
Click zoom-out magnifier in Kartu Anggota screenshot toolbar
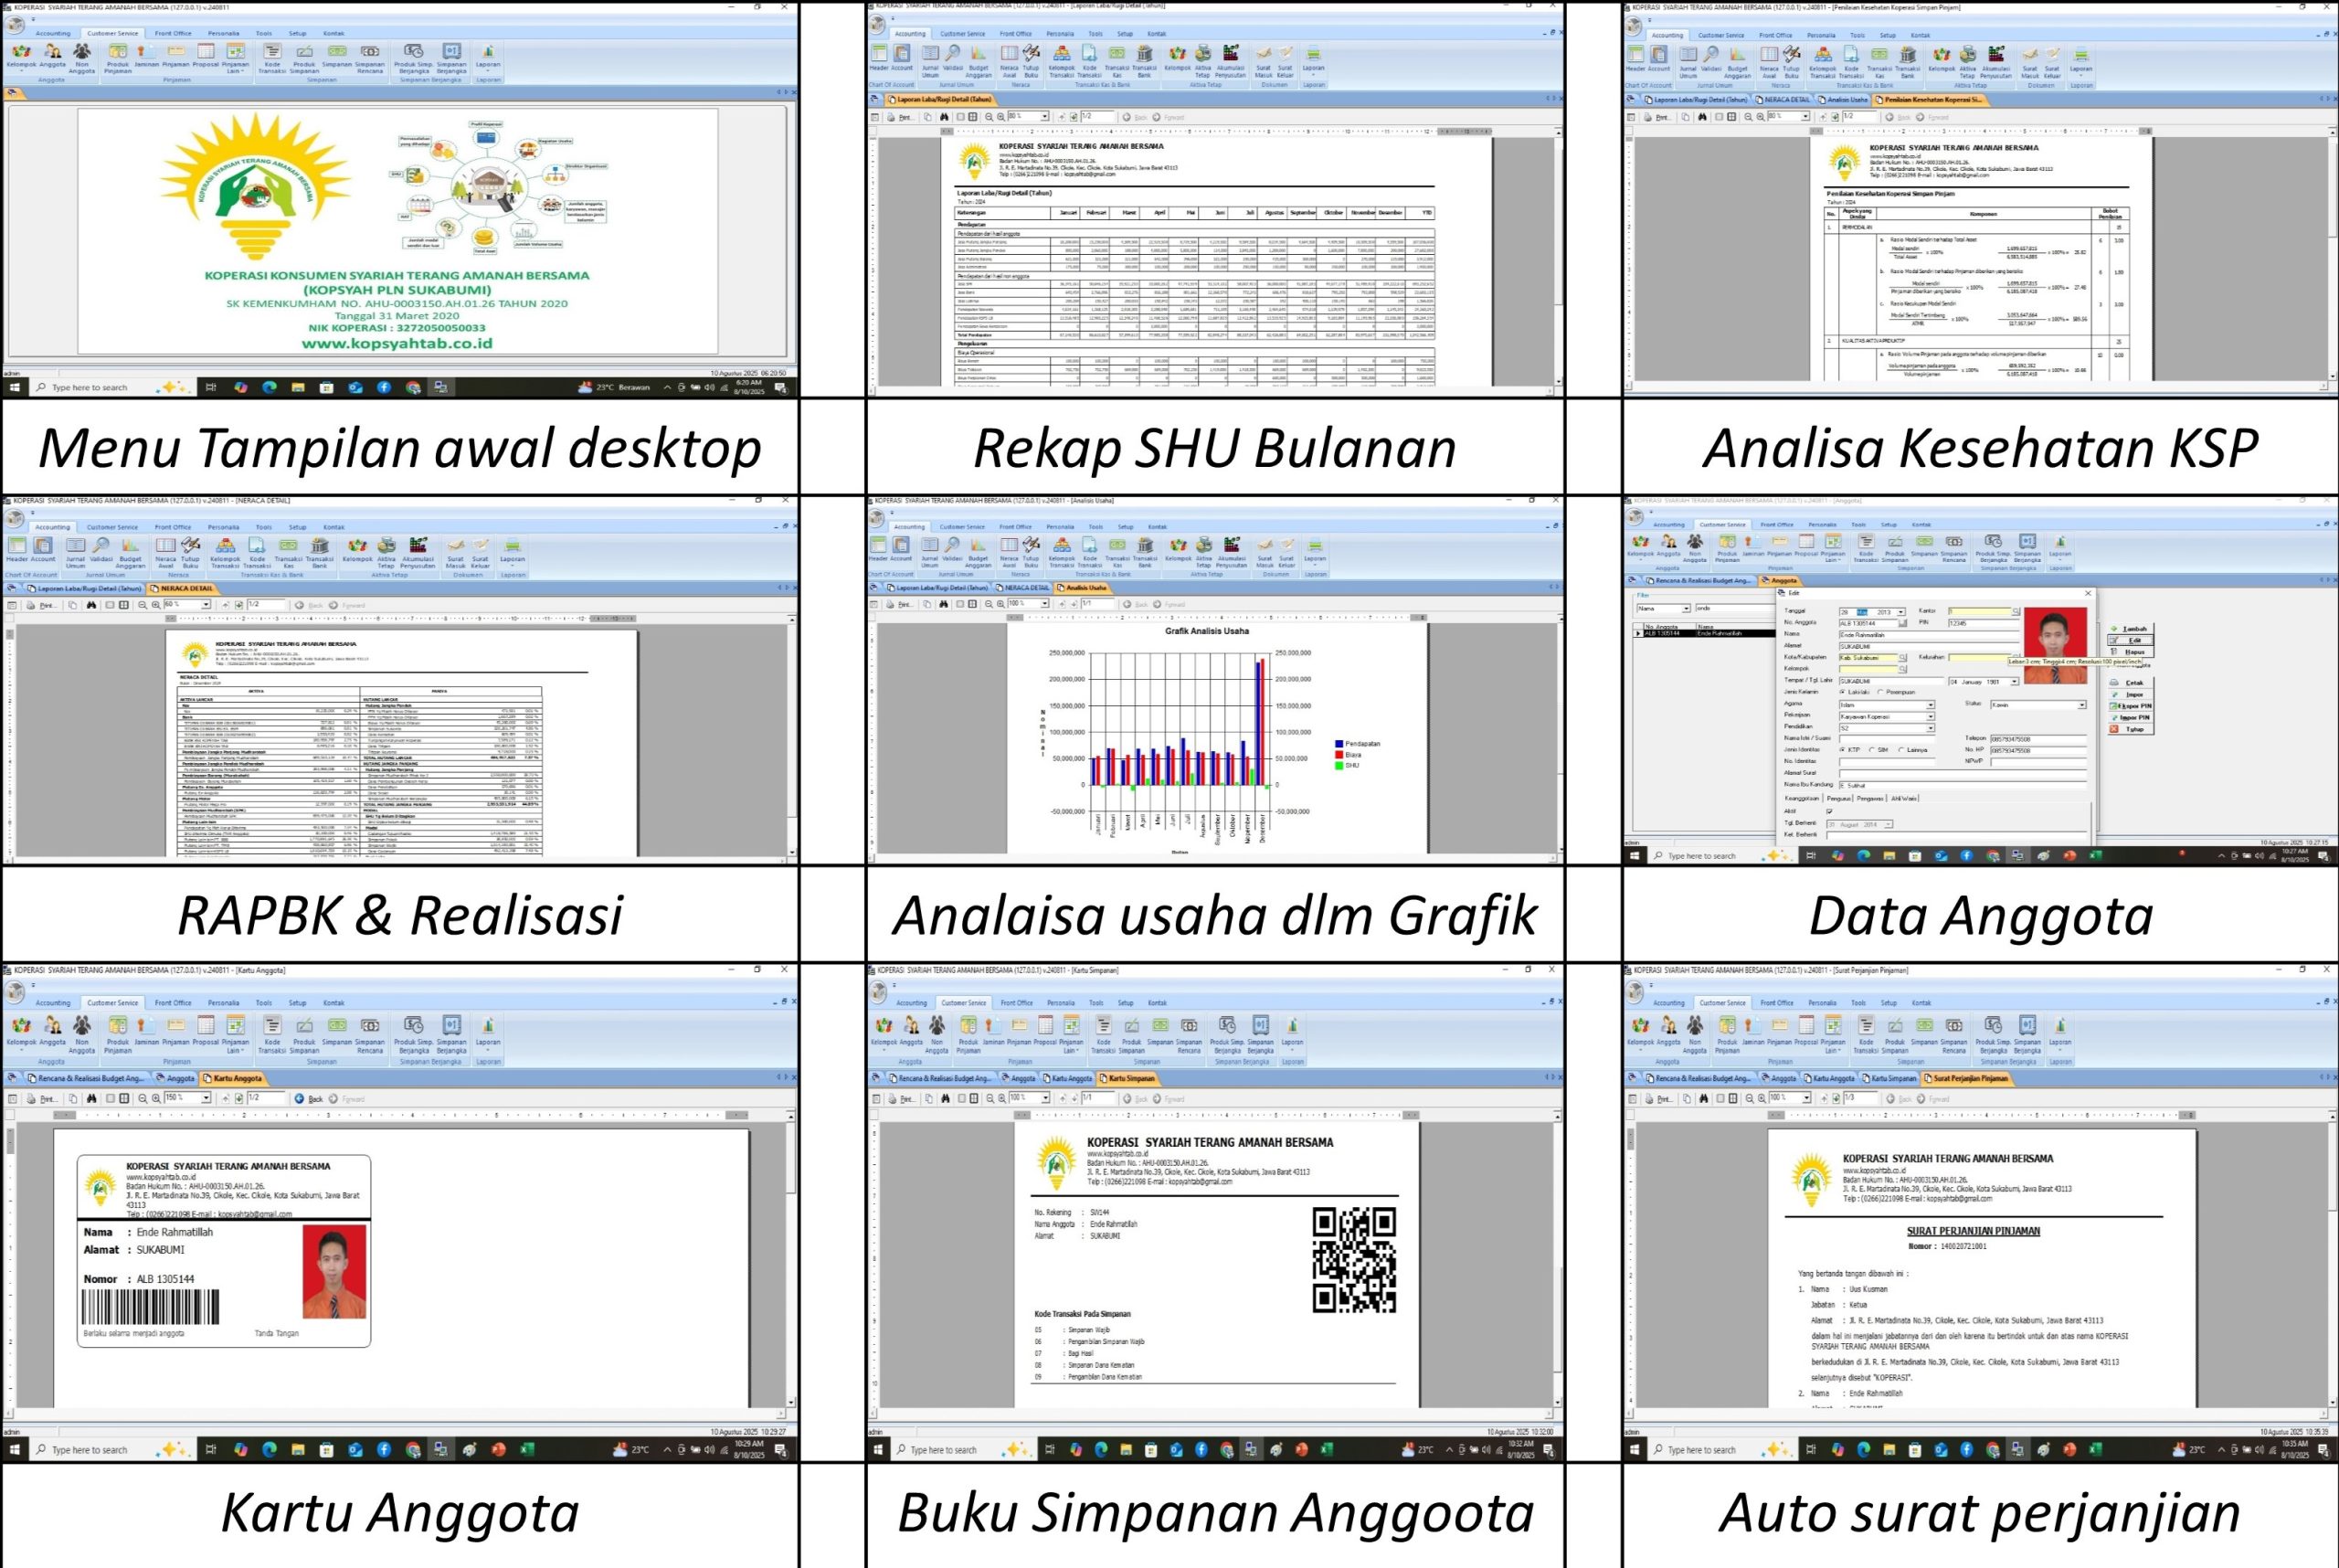click(x=142, y=1098)
